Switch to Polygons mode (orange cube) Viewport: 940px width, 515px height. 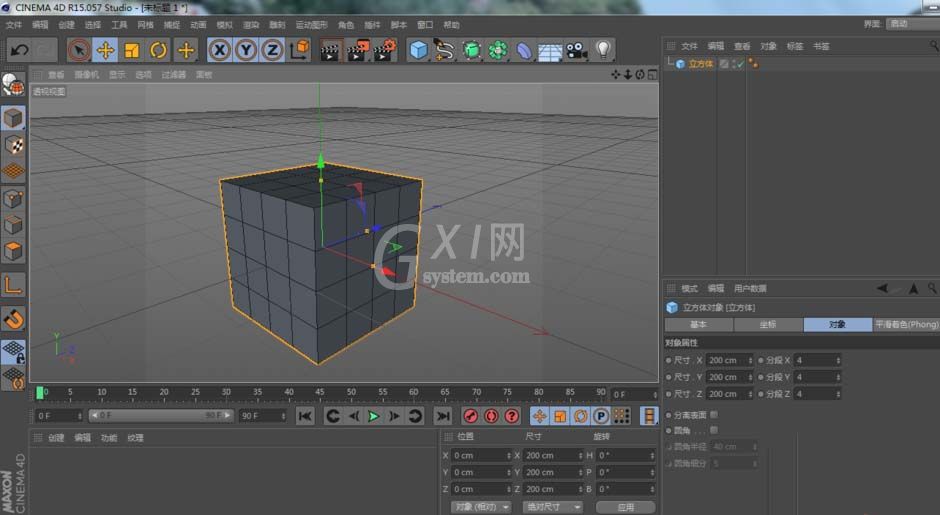click(x=13, y=251)
